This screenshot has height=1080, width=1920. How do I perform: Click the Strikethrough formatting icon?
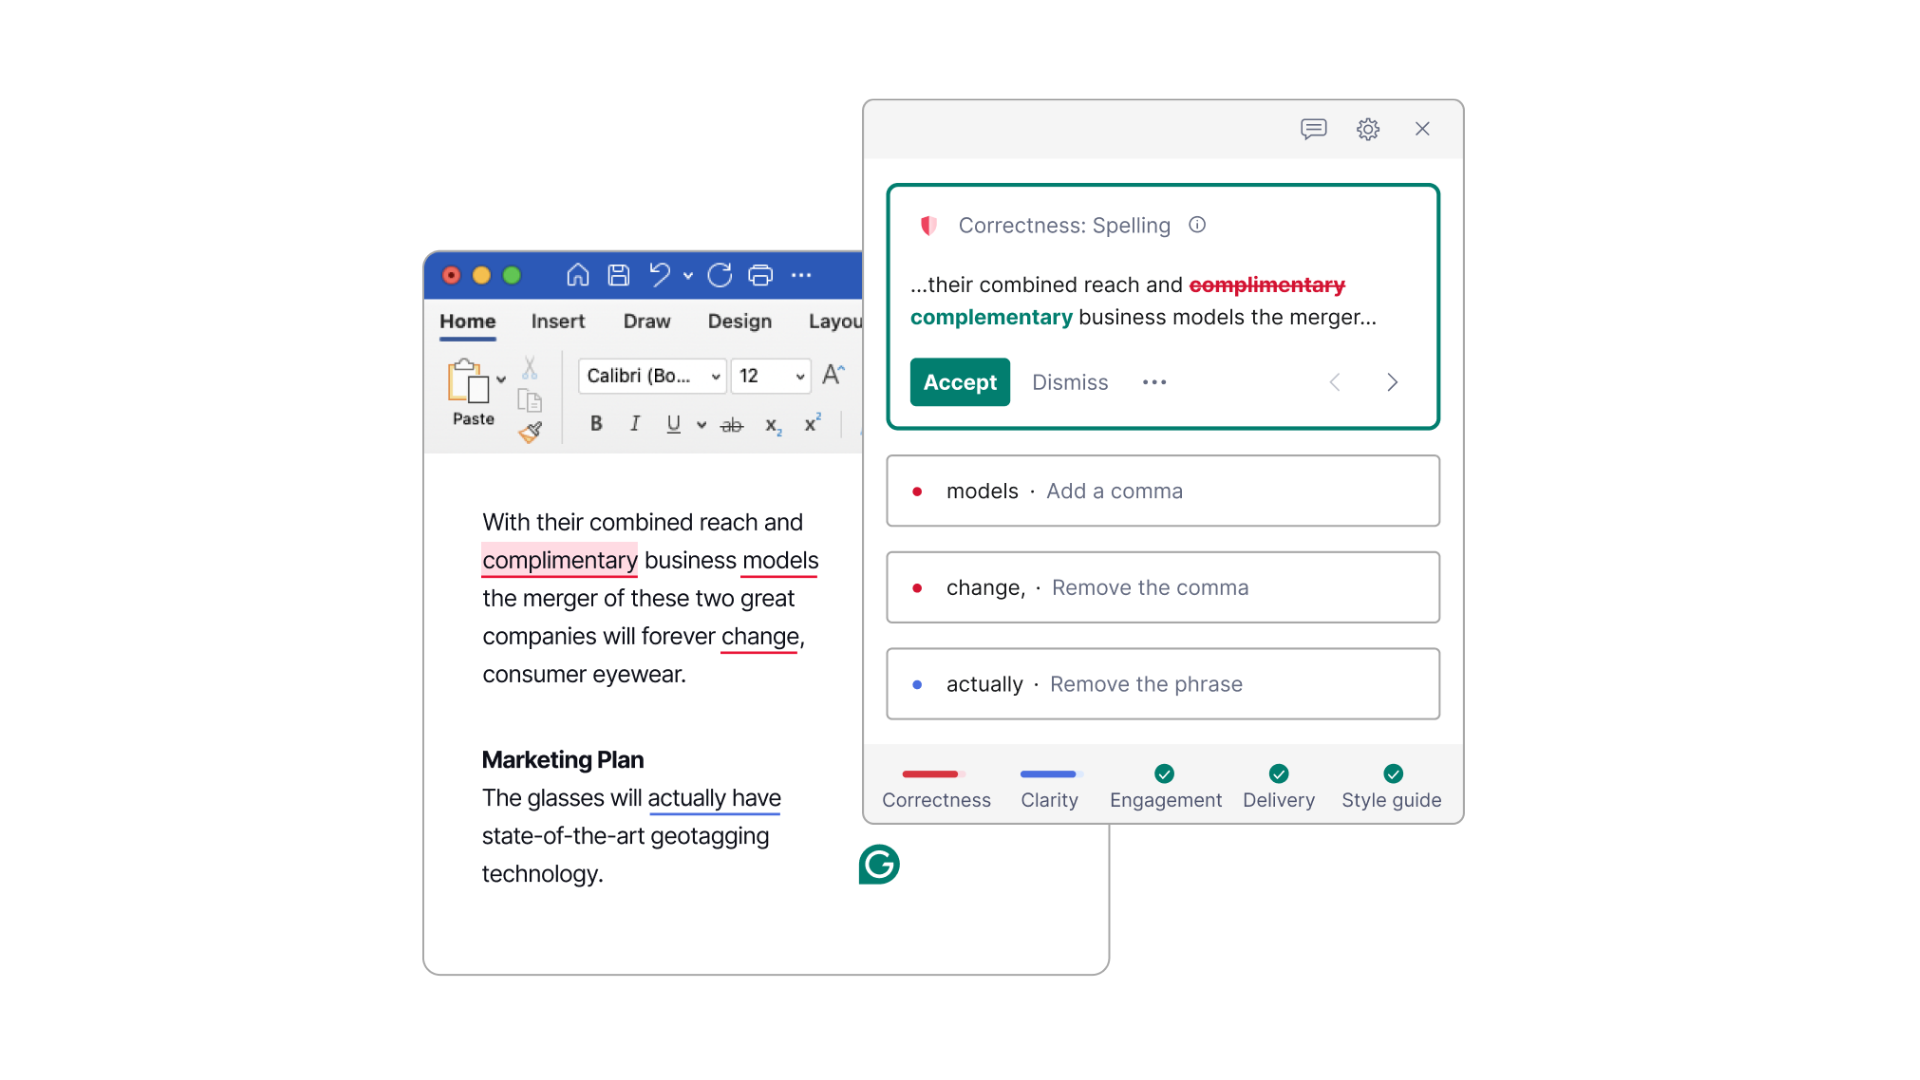coord(731,423)
